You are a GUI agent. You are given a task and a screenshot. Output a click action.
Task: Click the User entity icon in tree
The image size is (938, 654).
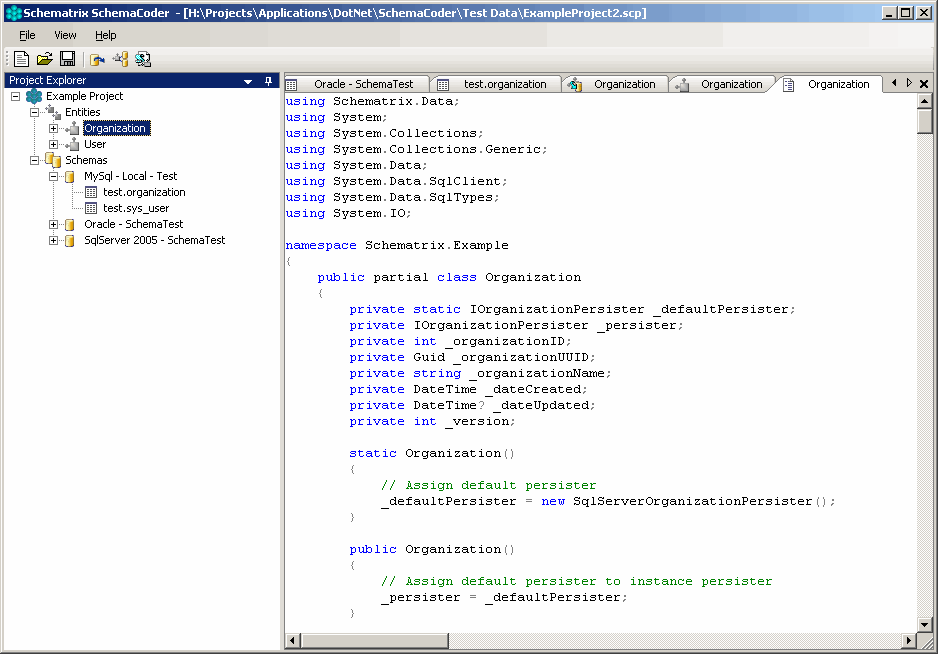point(72,144)
